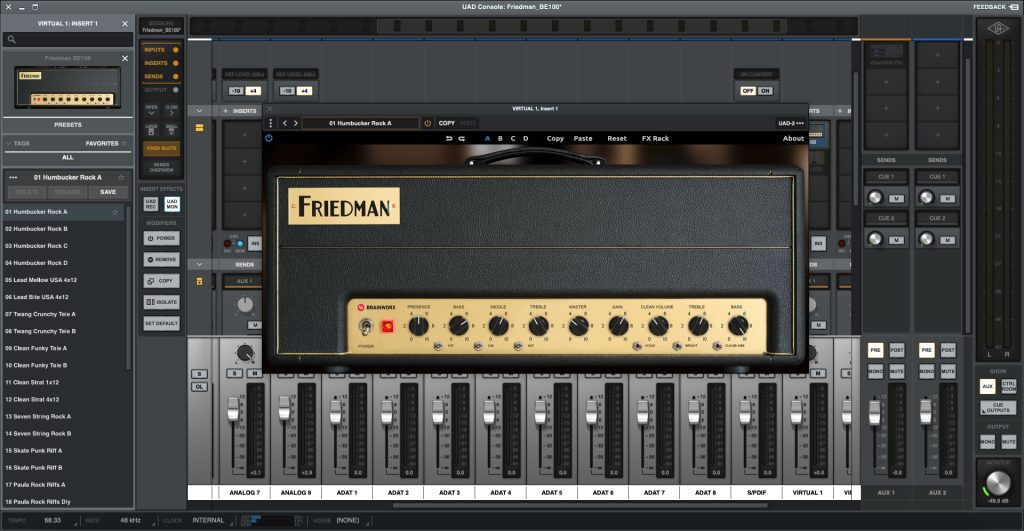Go to previous preset with left arrow

click(x=285, y=123)
